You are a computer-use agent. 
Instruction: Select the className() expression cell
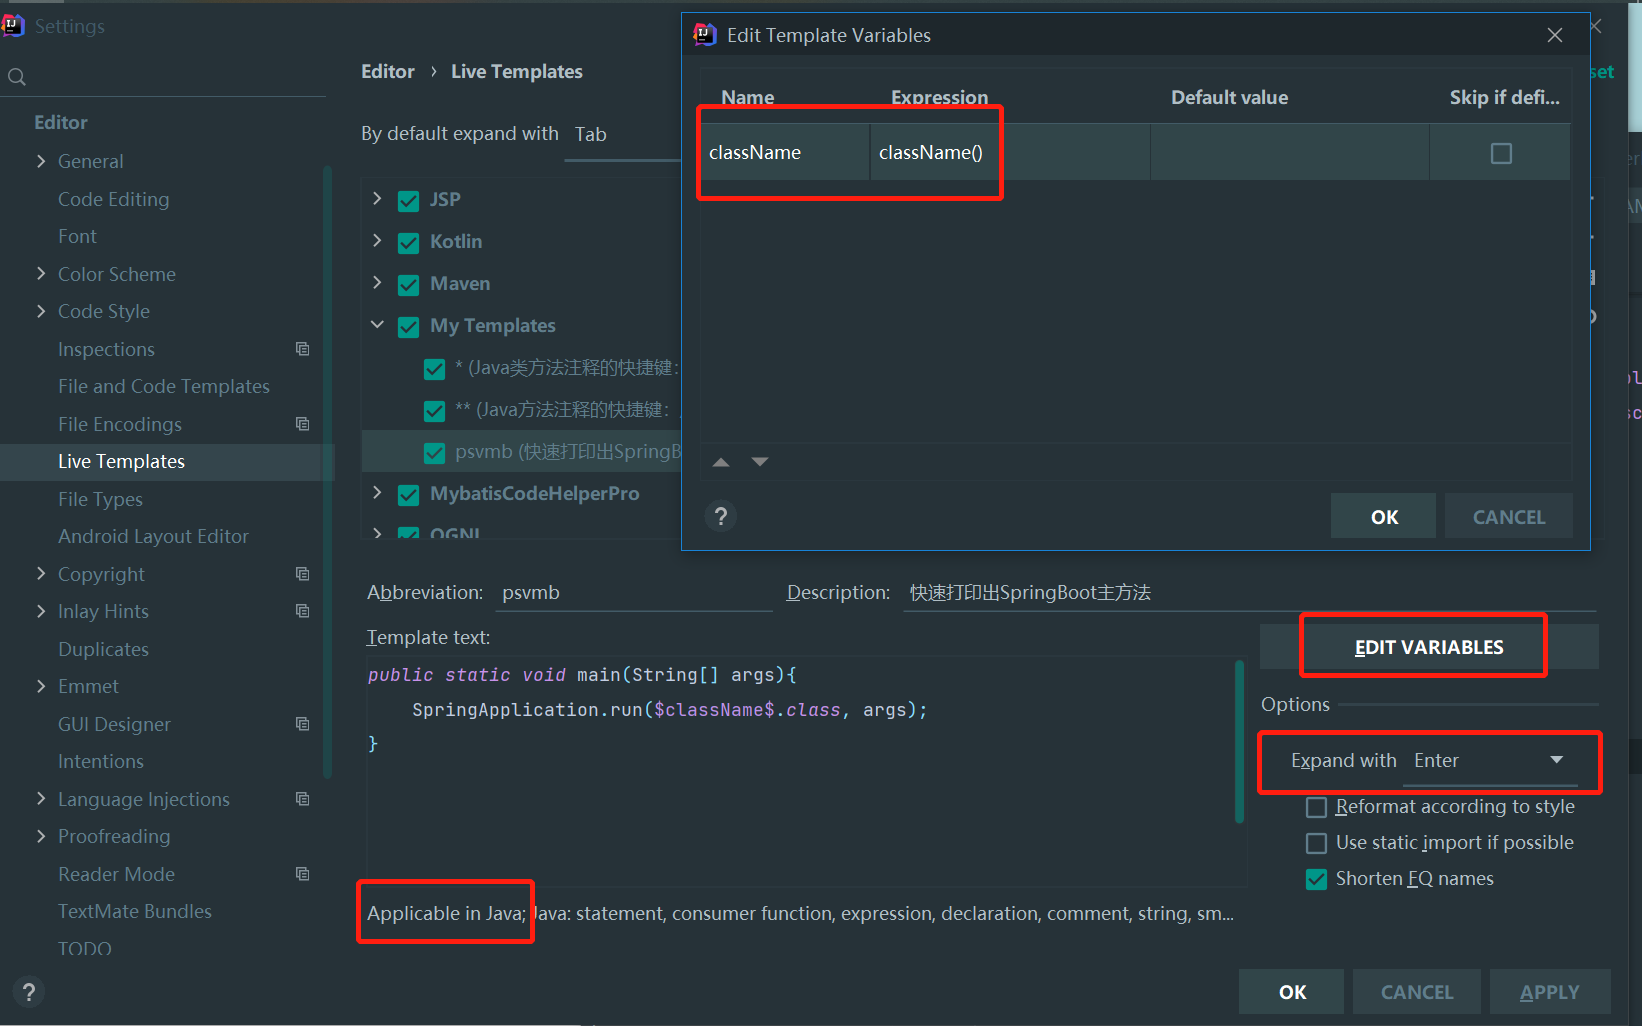(1010, 152)
